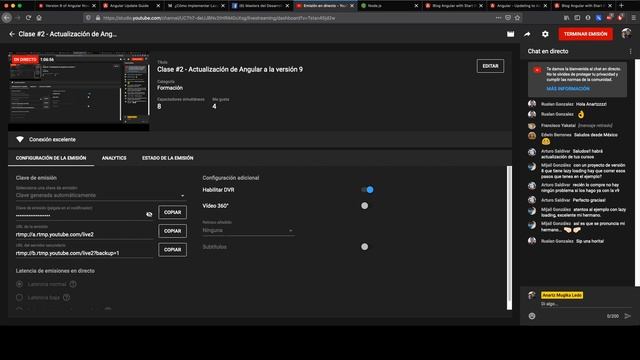
Task: Open the emoji picker in chat
Action: (532, 316)
